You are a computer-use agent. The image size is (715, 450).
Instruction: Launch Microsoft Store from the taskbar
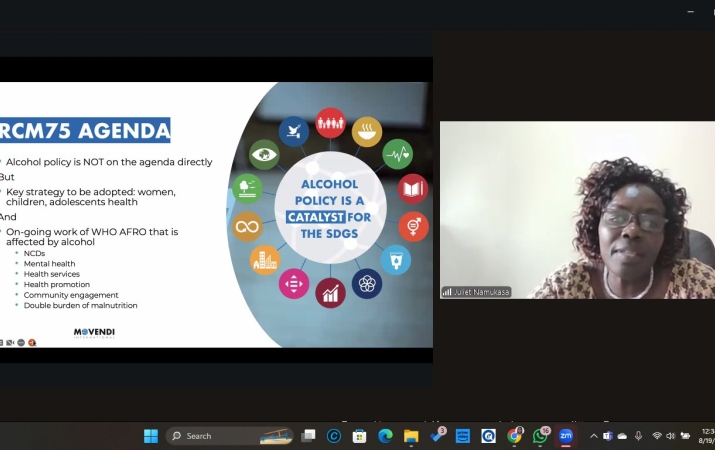(x=360, y=436)
